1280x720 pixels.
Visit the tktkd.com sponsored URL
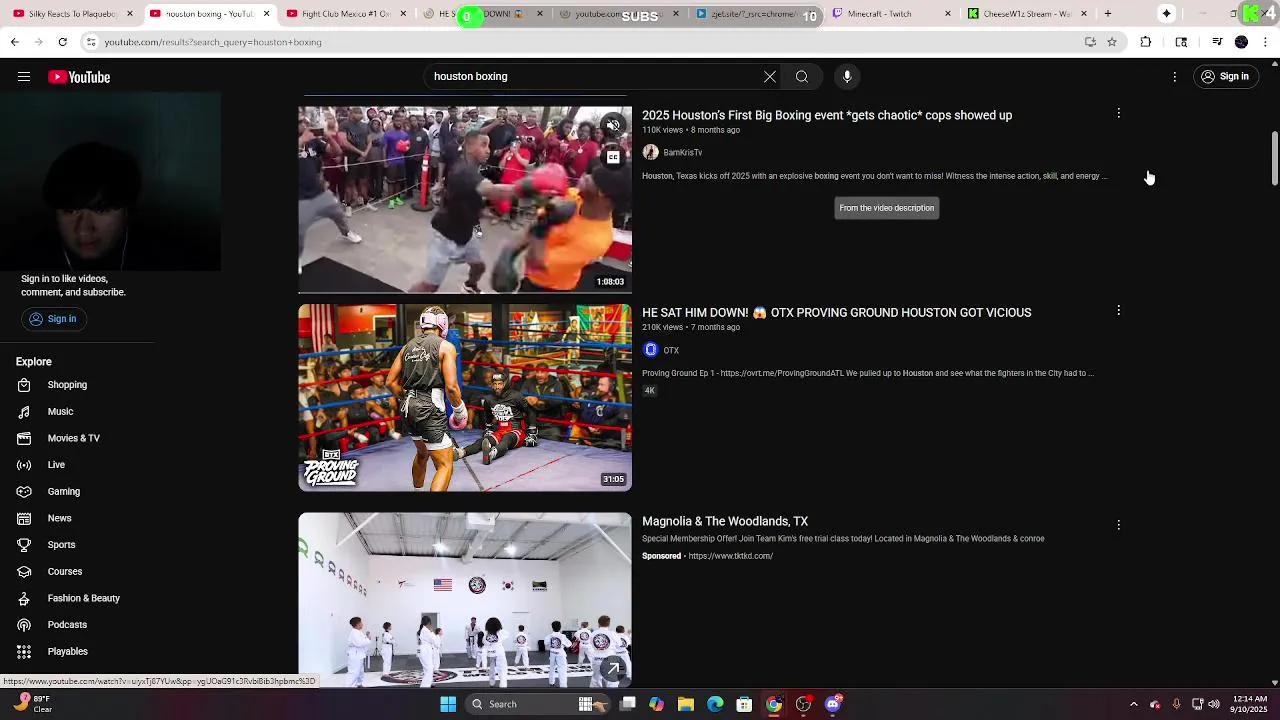click(x=731, y=556)
